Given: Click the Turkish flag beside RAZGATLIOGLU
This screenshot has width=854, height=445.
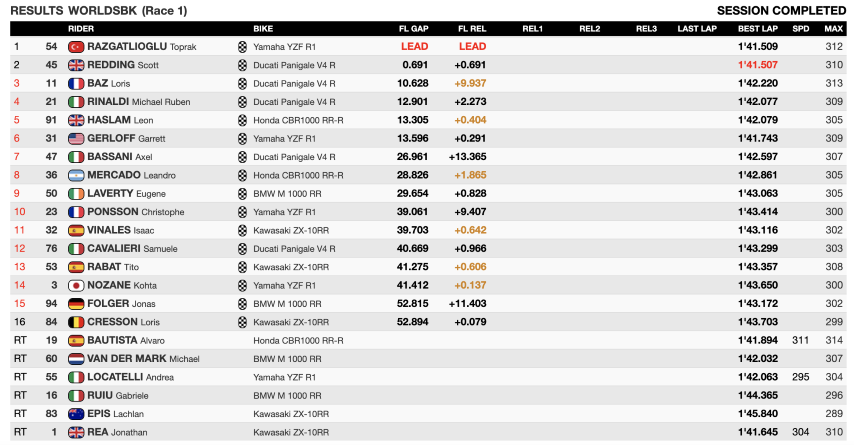Looking at the screenshot, I should pos(76,47).
